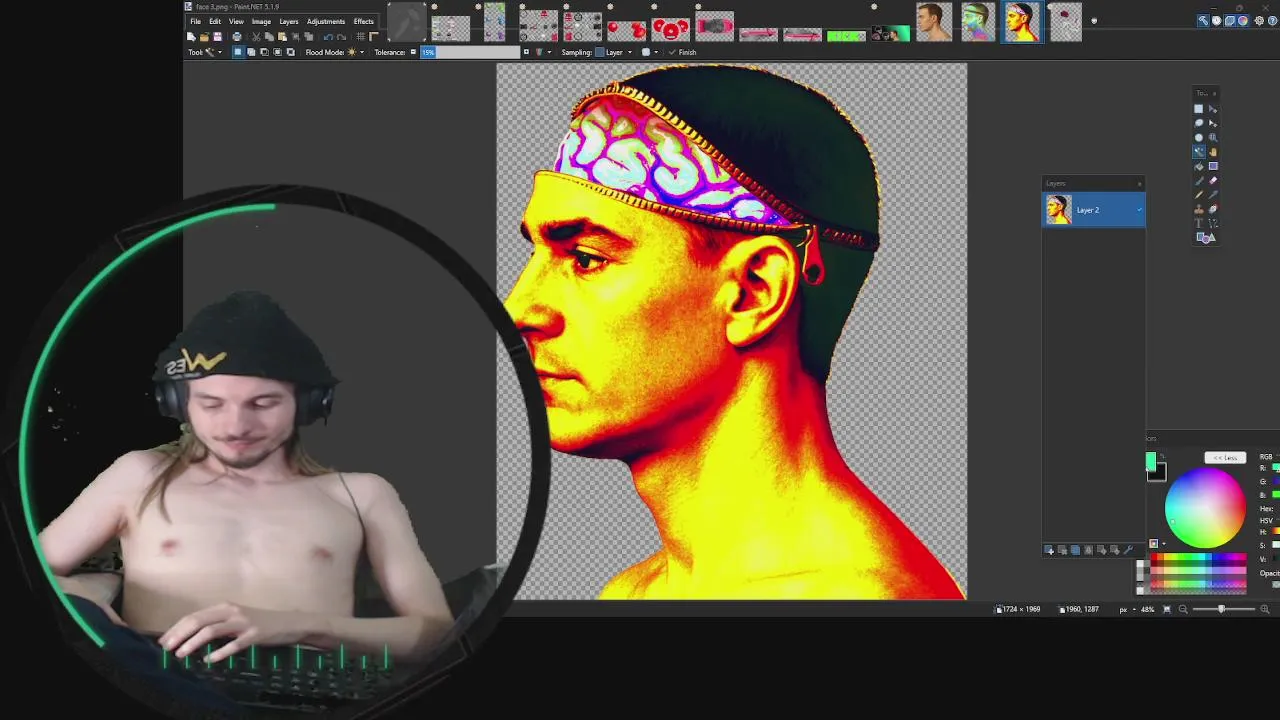The image size is (1280, 720).
Task: Adjust the Tolerance 15% slider bar
Action: tap(471, 52)
